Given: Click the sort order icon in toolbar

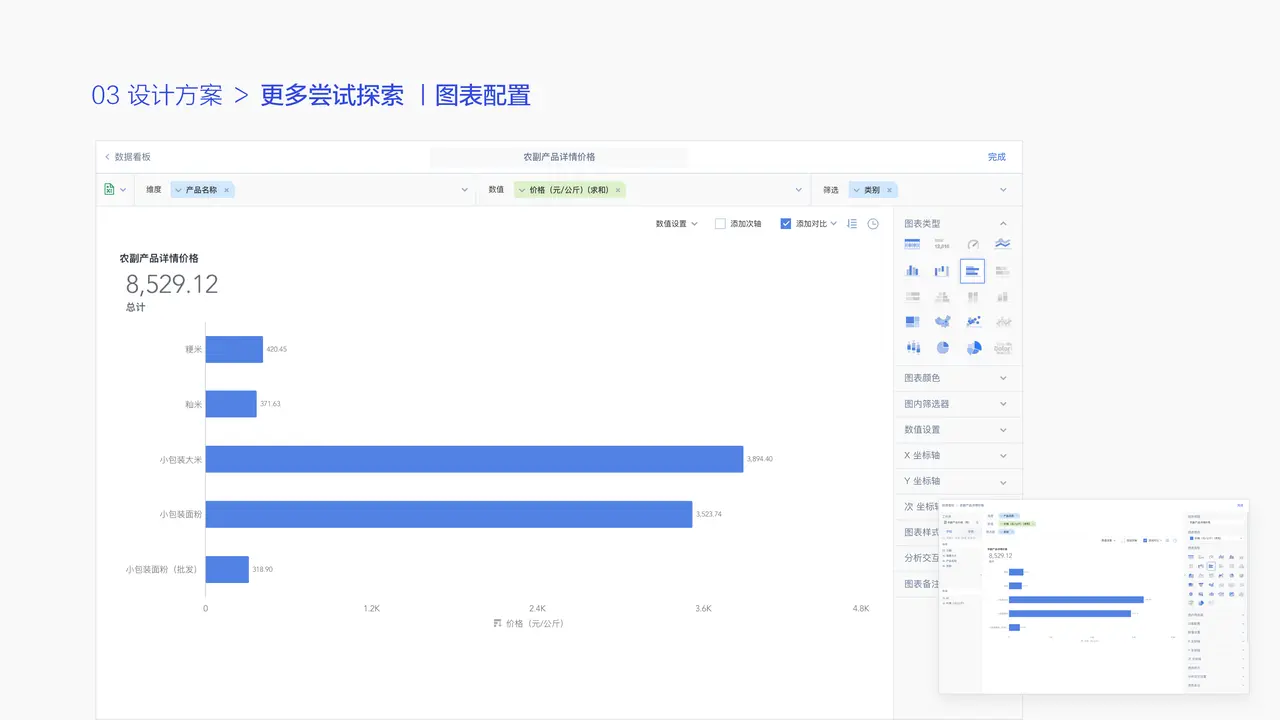Looking at the screenshot, I should coord(852,224).
